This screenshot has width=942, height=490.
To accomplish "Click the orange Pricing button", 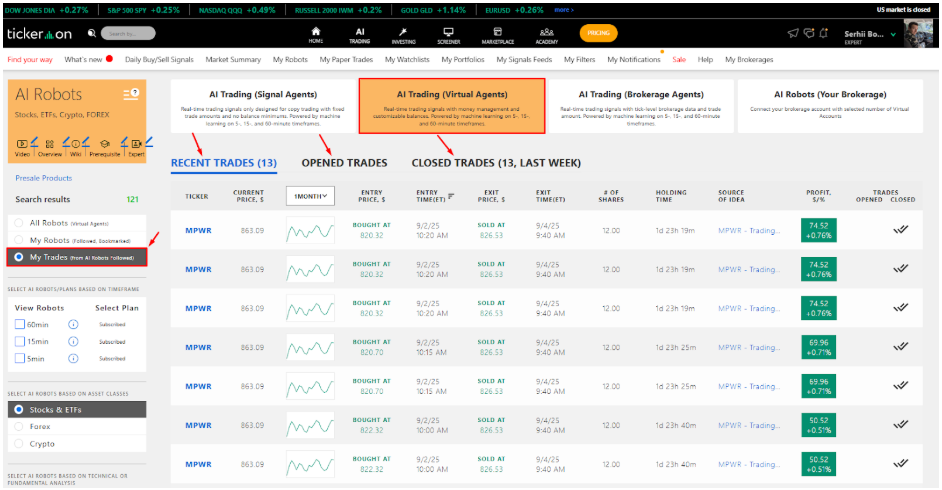I will (x=598, y=33).
